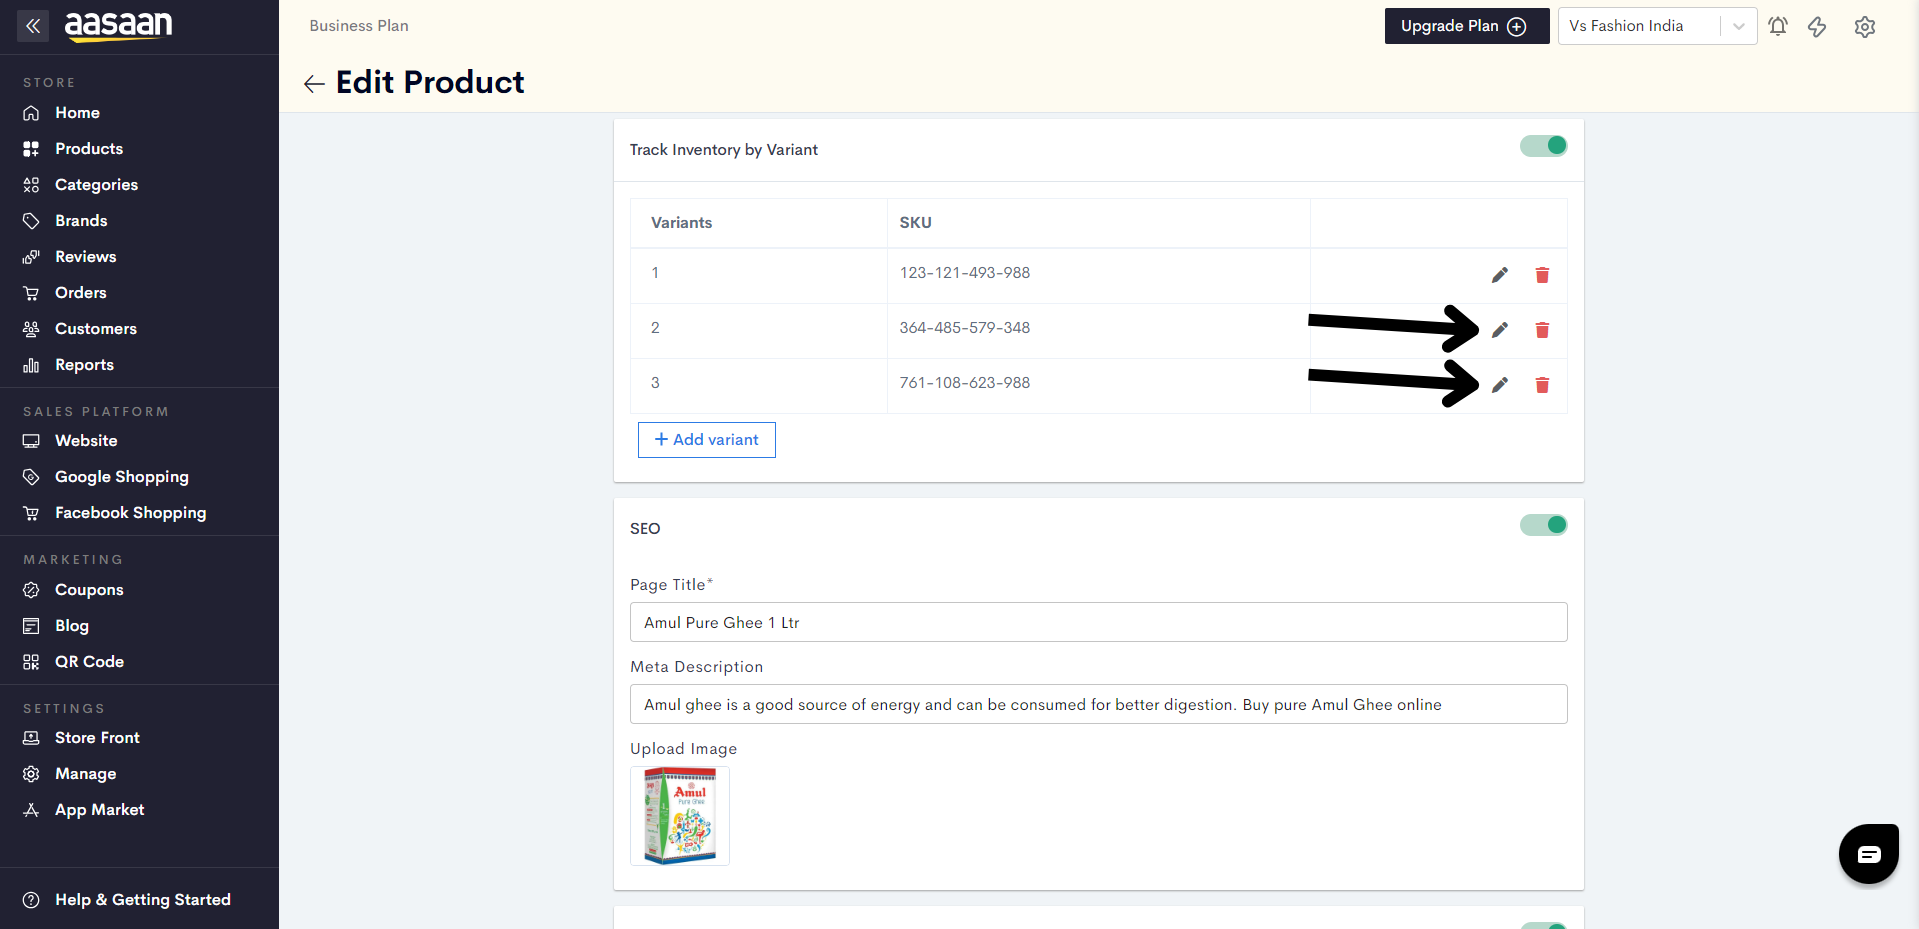Click the lightning bolt icon
Image resolution: width=1919 pixels, height=929 pixels.
coord(1817,27)
